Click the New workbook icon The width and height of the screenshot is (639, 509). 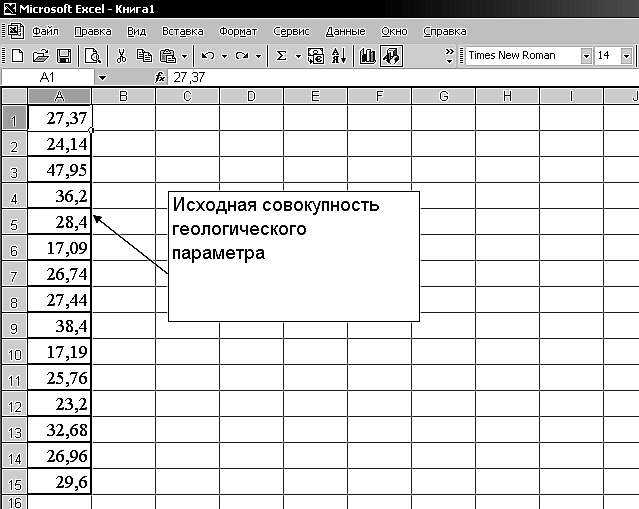17,55
